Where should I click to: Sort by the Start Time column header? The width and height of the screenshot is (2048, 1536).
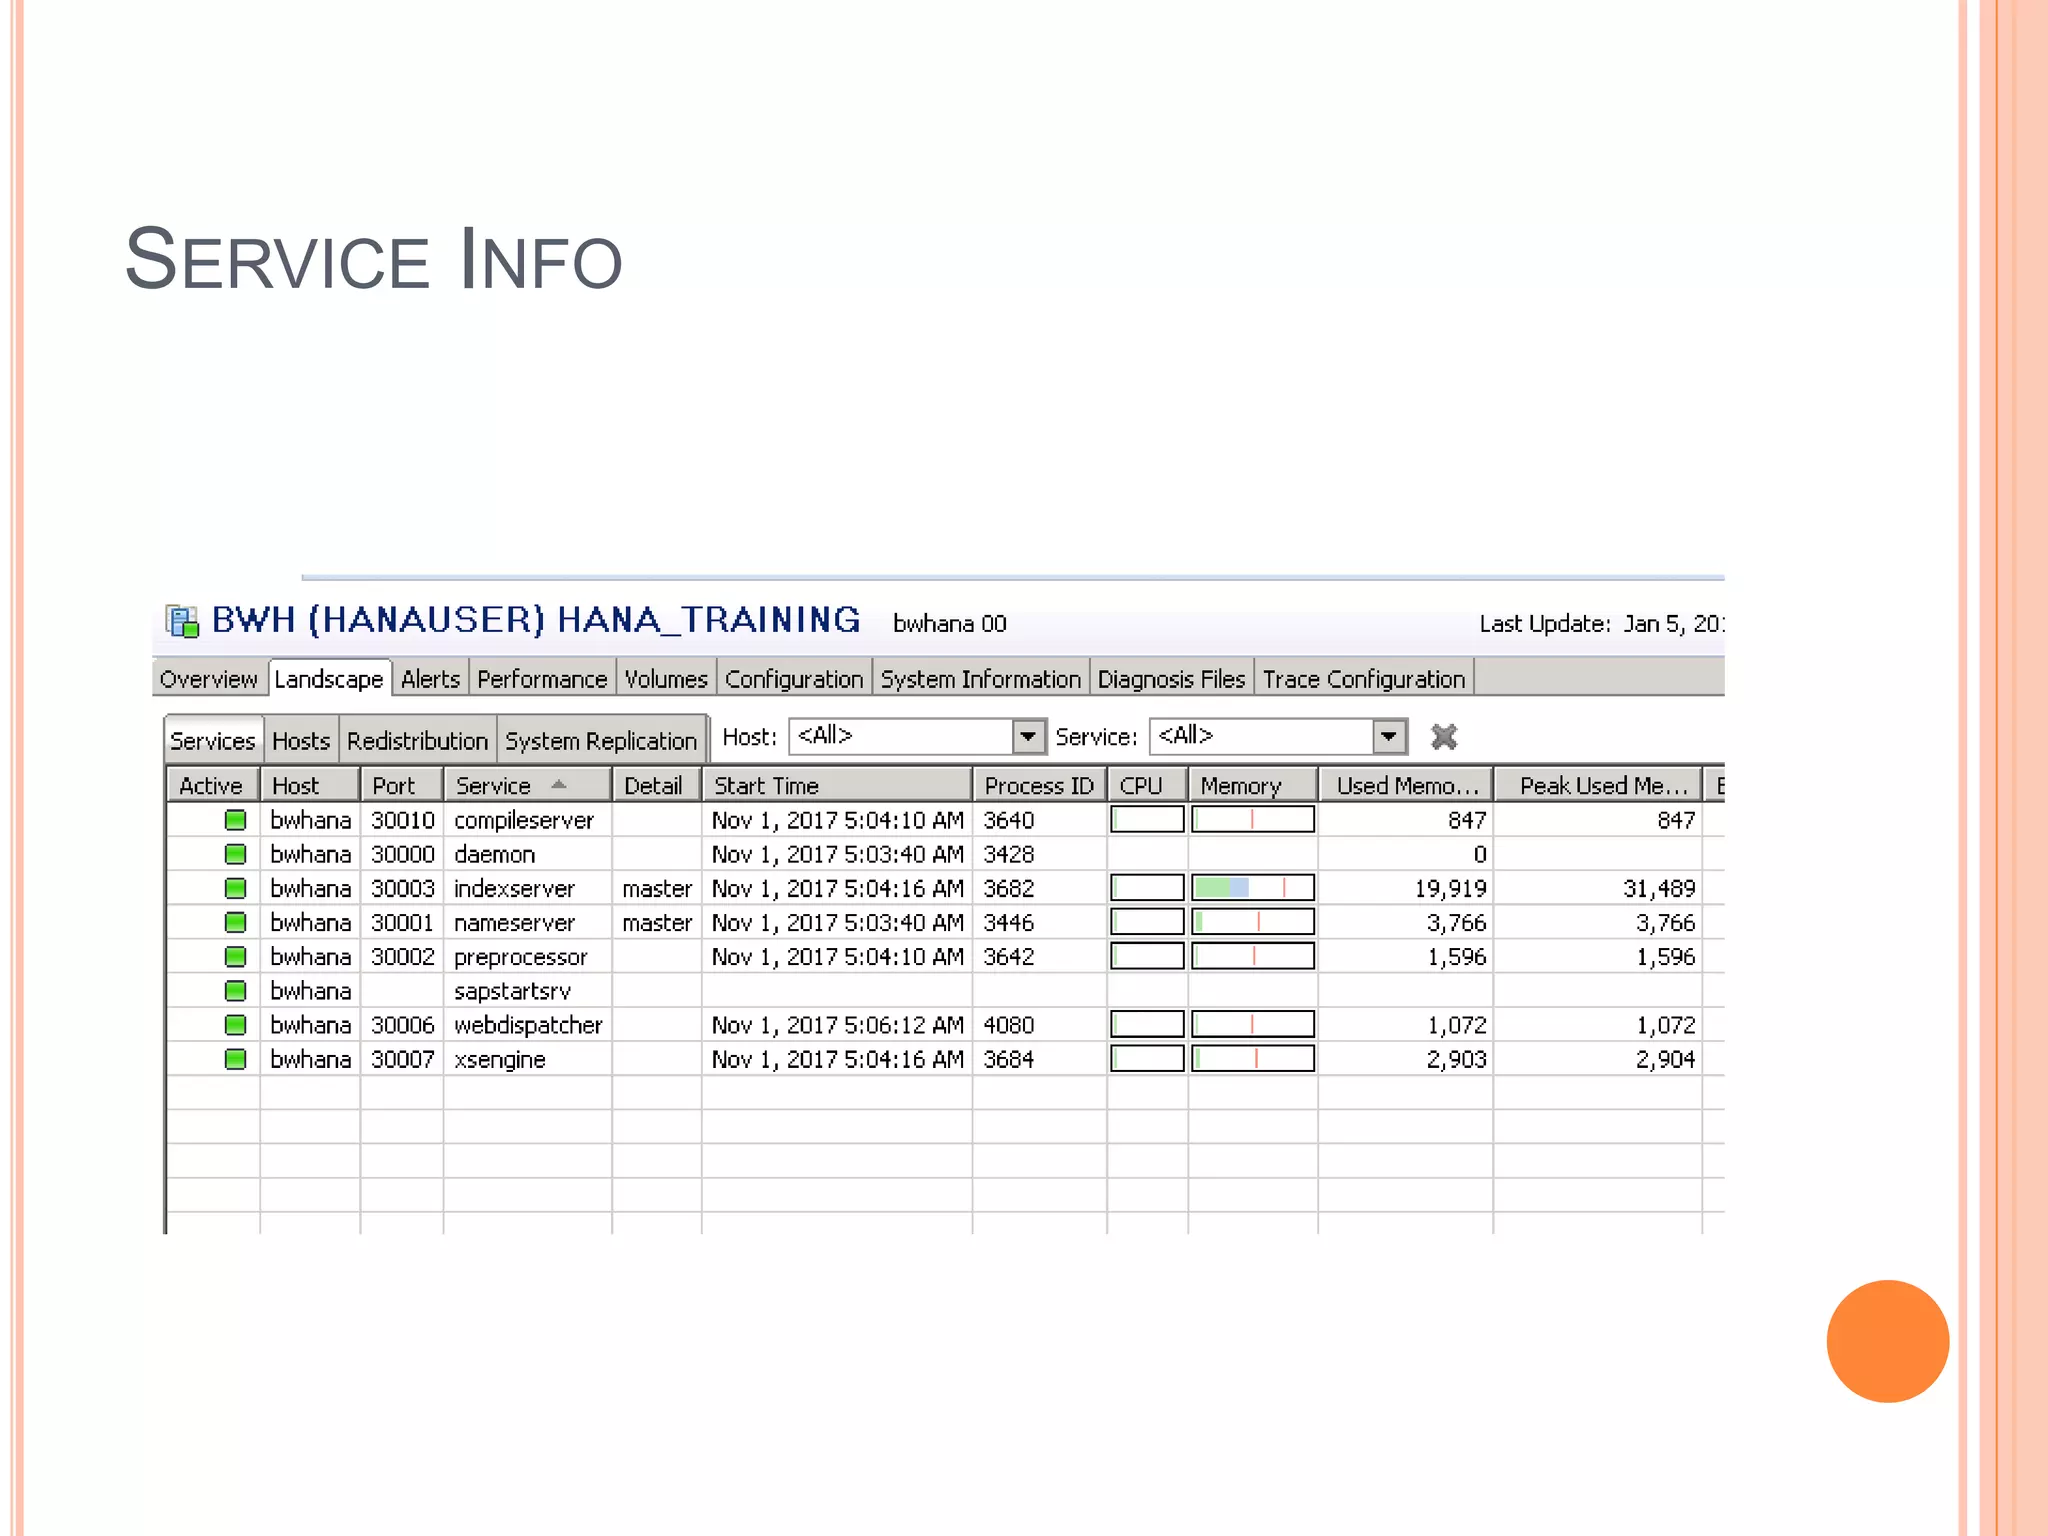point(836,786)
